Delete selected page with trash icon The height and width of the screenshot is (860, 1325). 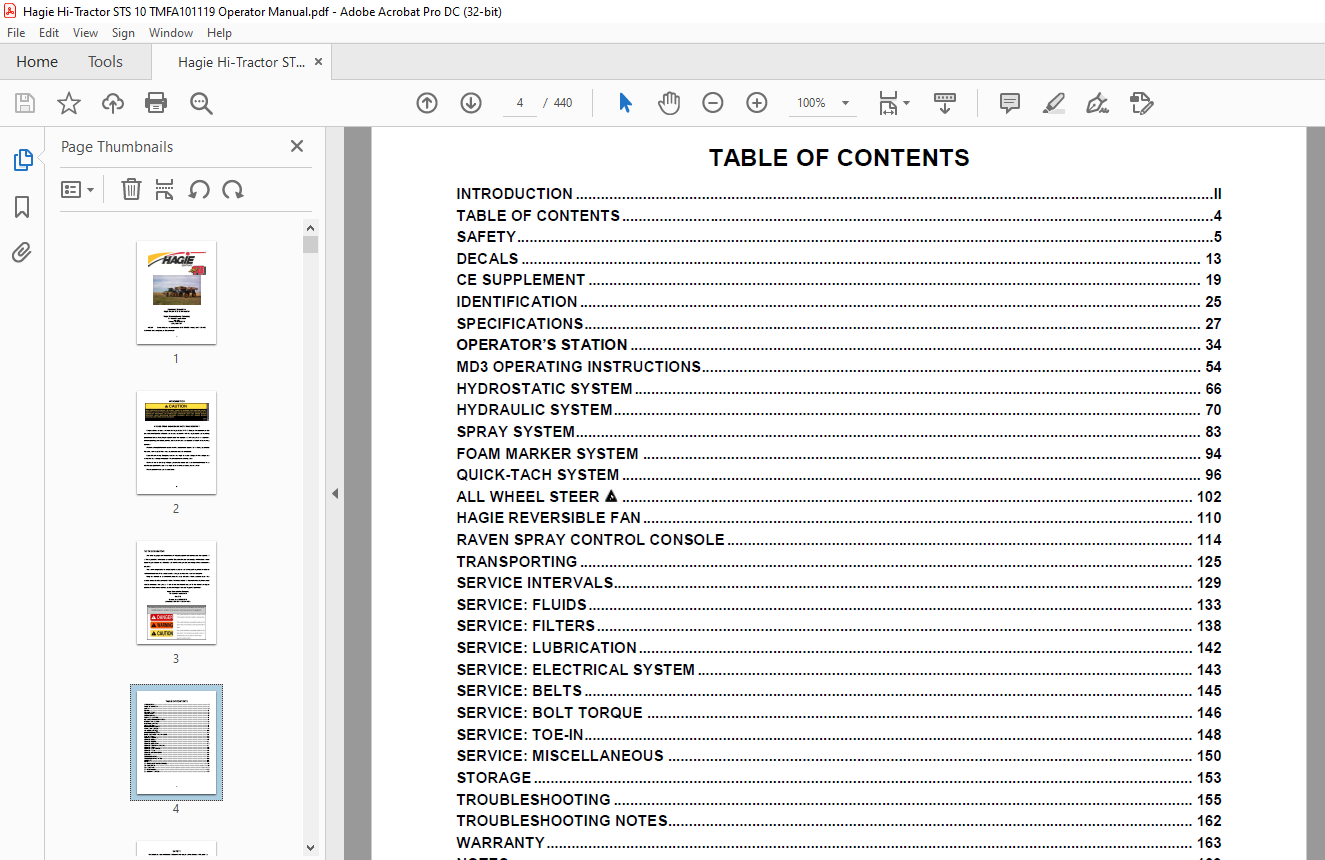(x=131, y=189)
